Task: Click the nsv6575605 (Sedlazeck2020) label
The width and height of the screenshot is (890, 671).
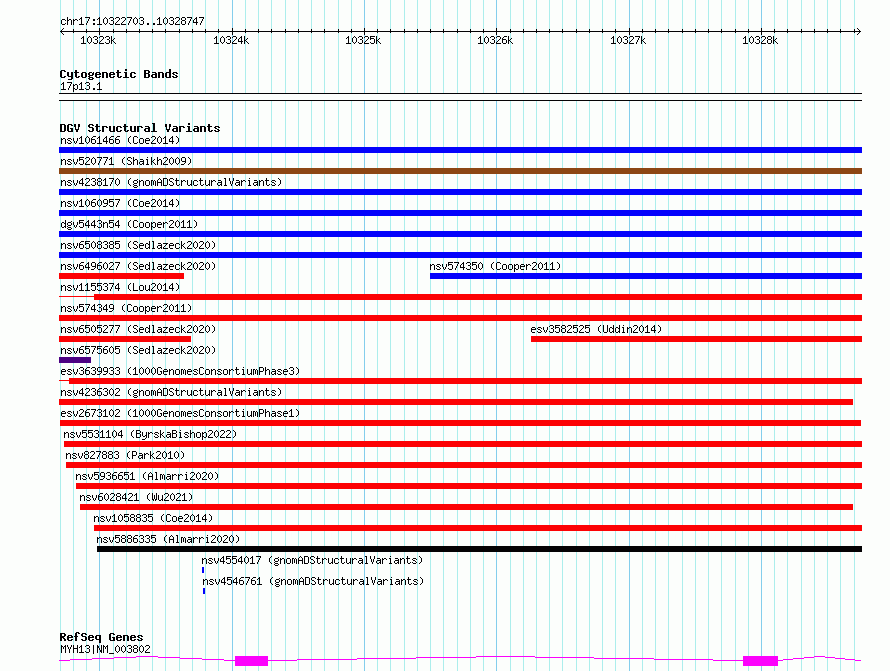Action: (x=138, y=350)
